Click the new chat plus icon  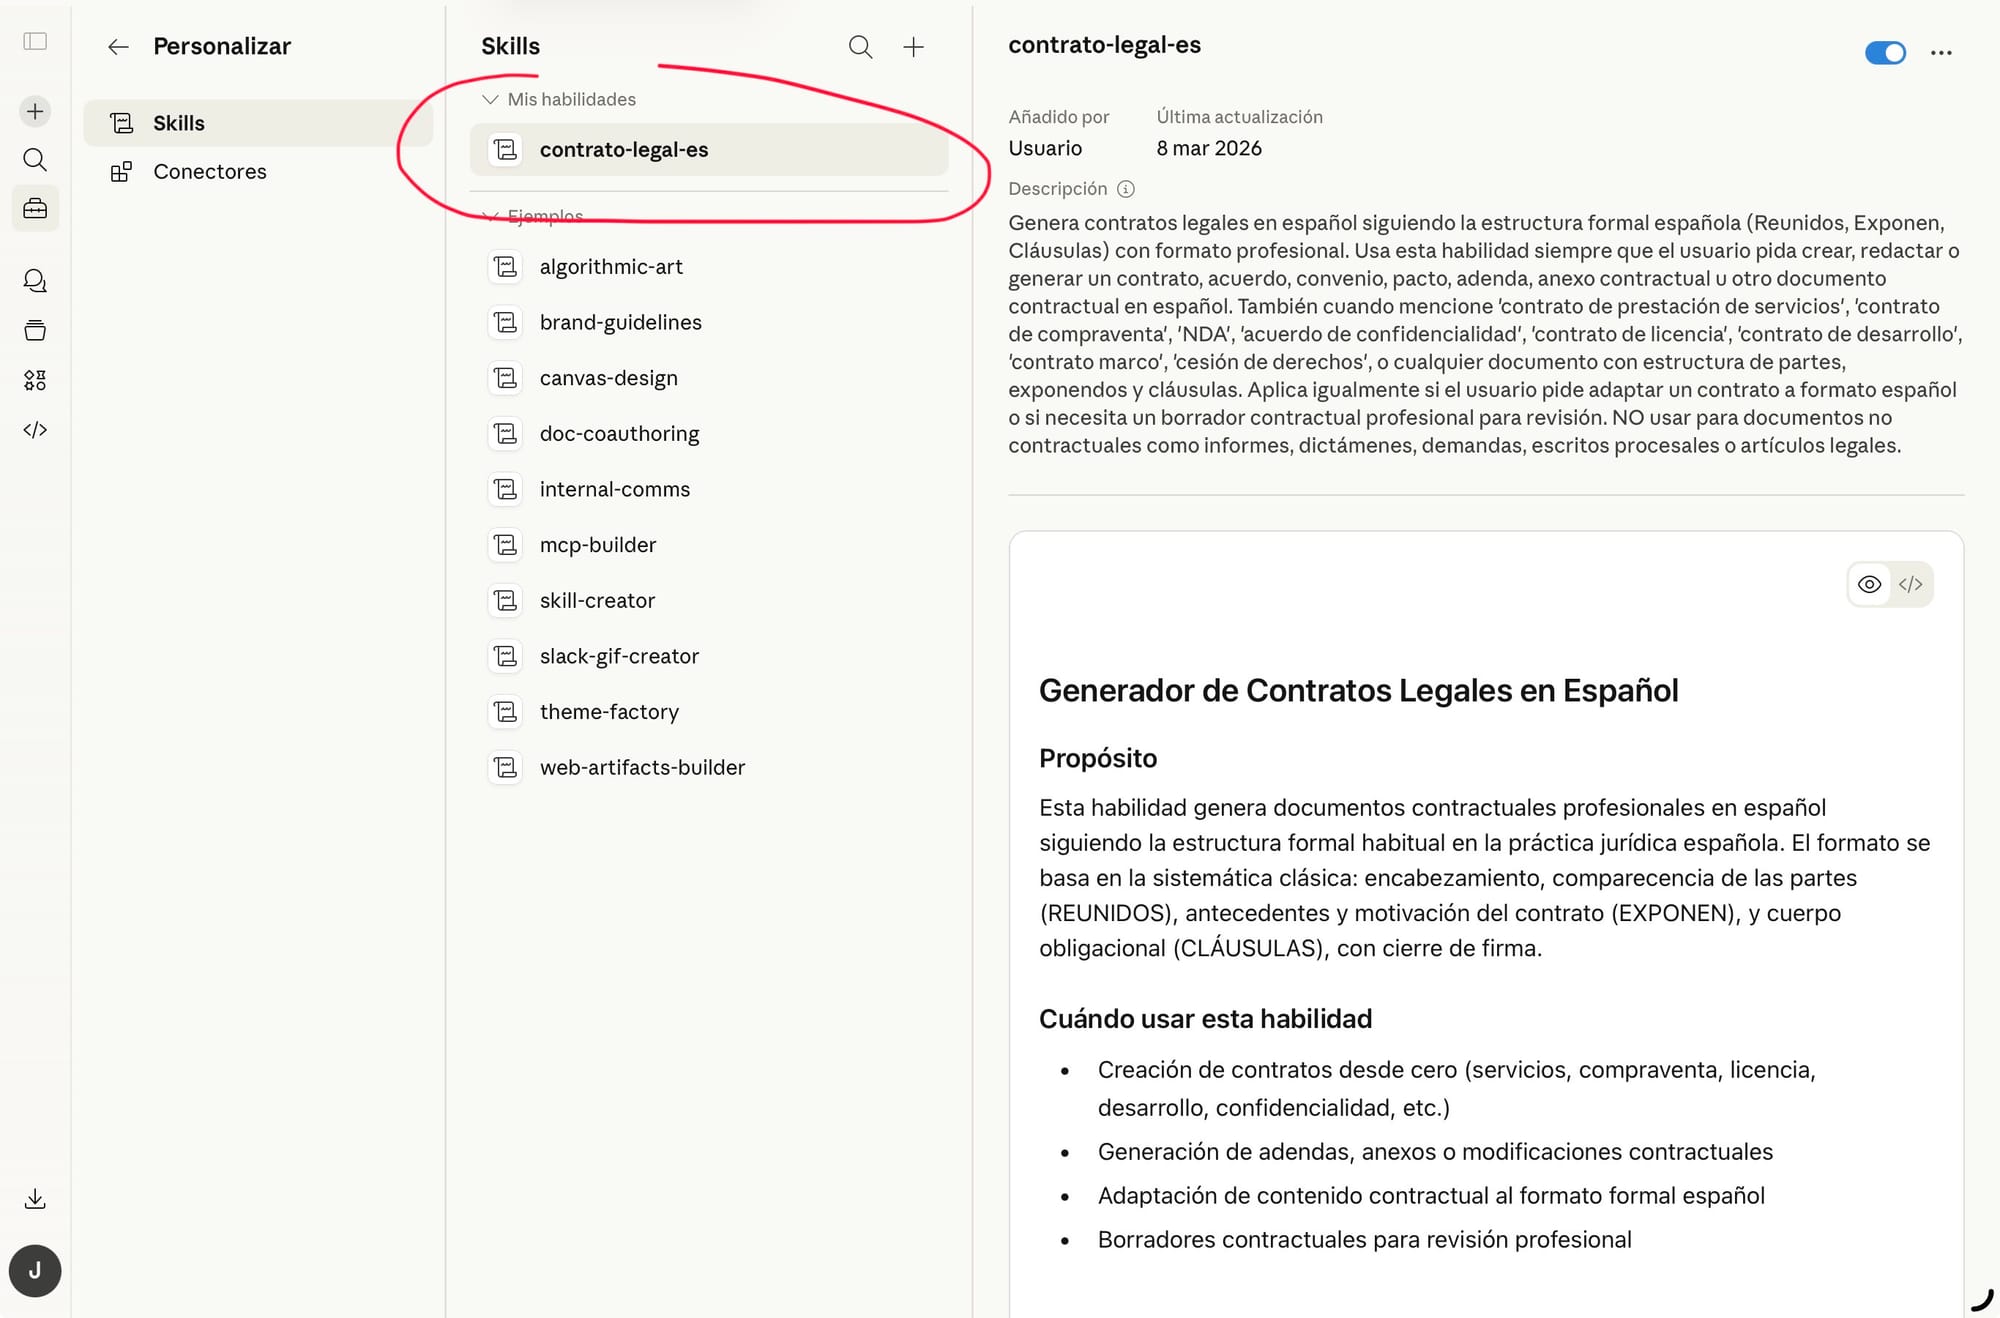click(x=35, y=111)
